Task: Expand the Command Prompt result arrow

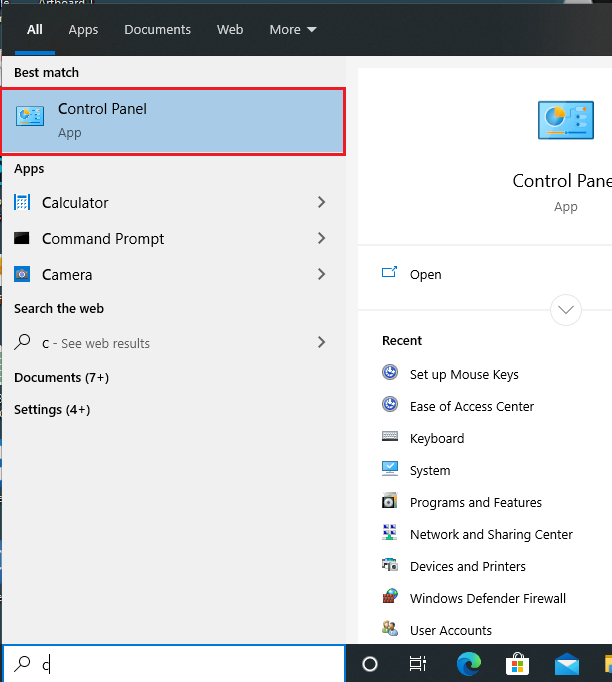Action: coord(321,238)
